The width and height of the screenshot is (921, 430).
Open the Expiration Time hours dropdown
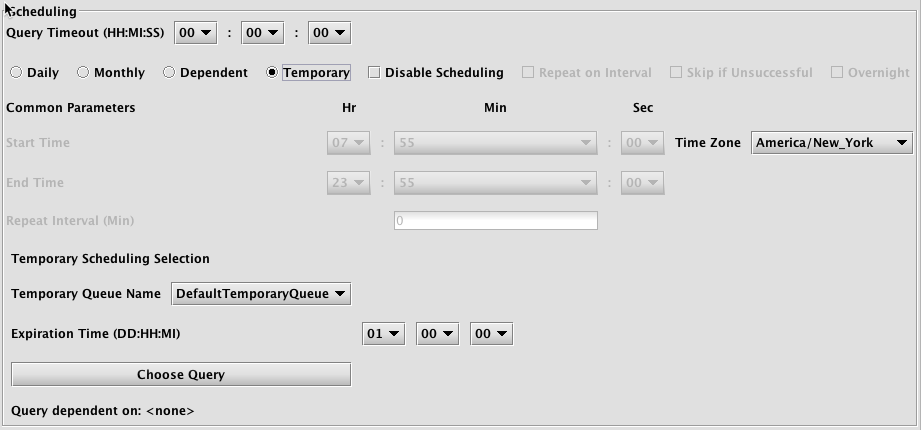438,334
